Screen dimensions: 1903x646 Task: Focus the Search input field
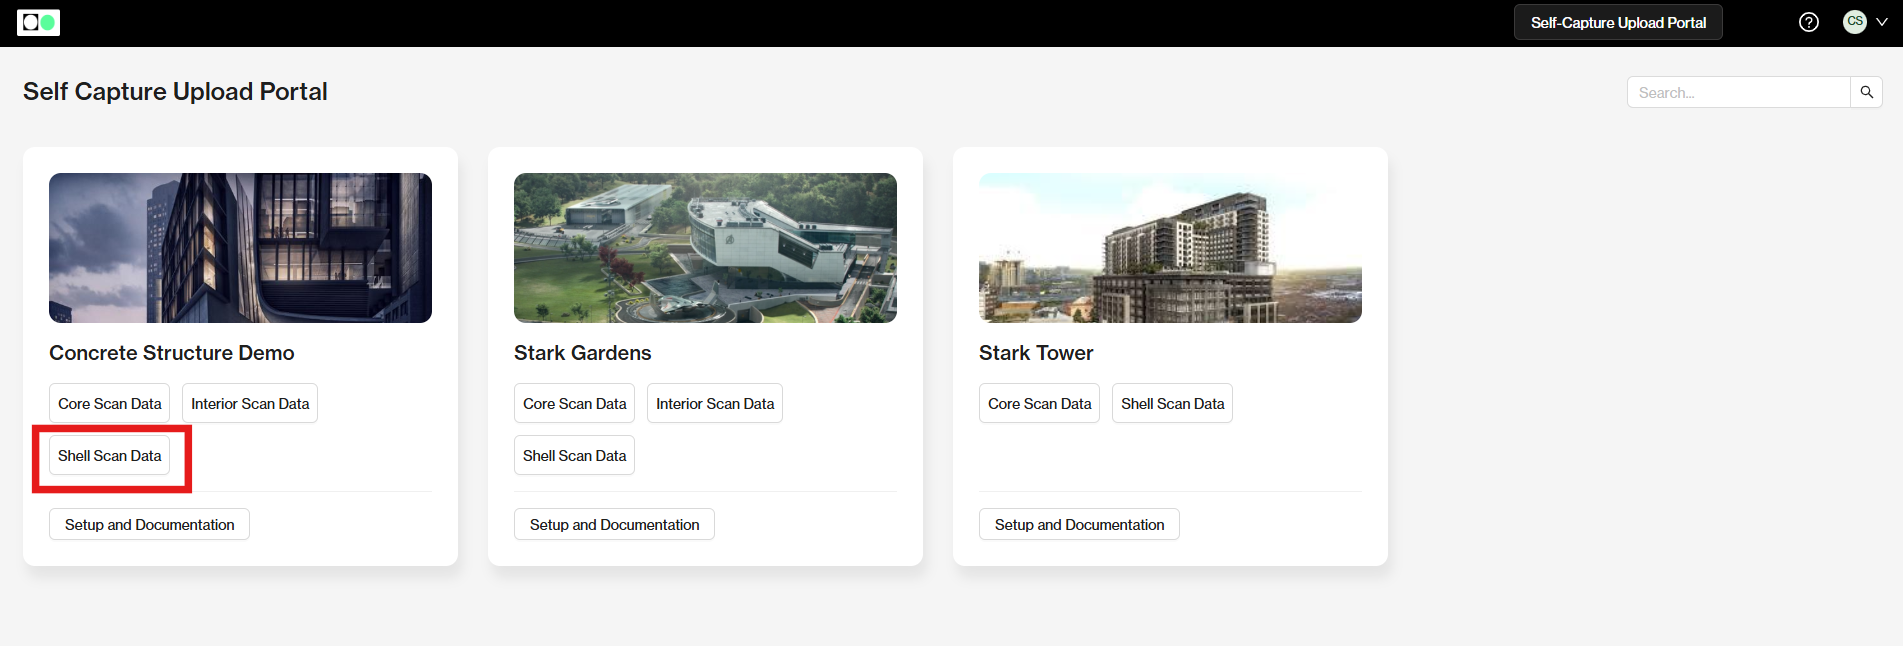[1738, 92]
